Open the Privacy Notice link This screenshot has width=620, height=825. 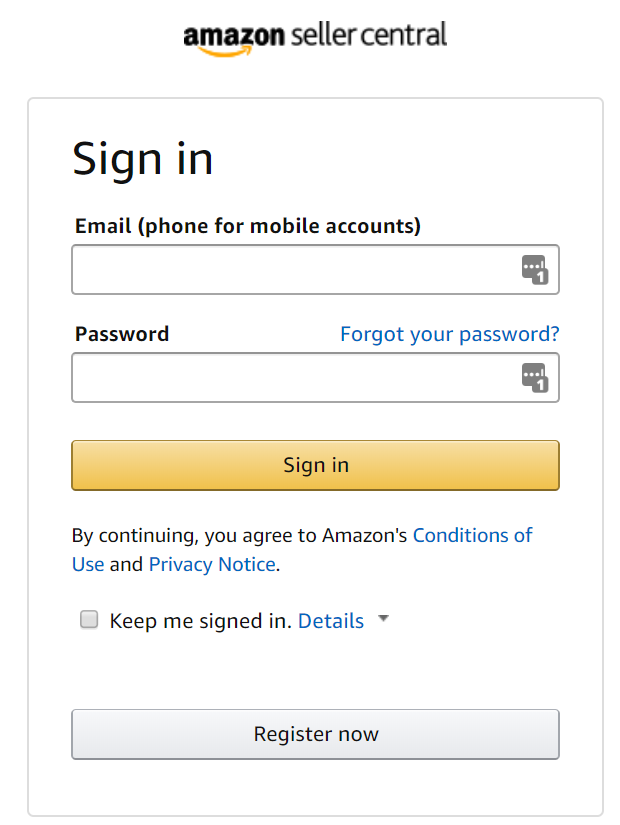[212, 564]
